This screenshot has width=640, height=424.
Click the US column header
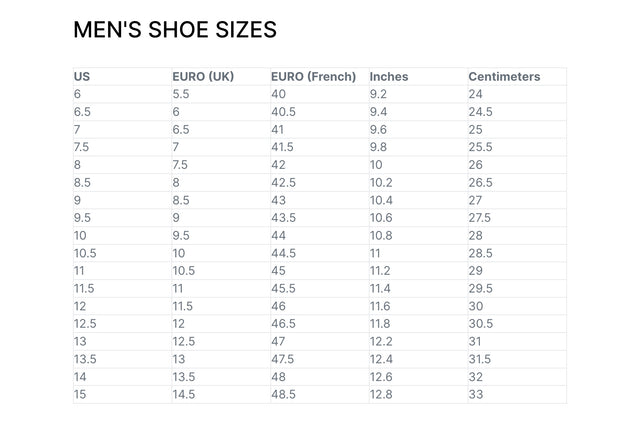point(82,76)
